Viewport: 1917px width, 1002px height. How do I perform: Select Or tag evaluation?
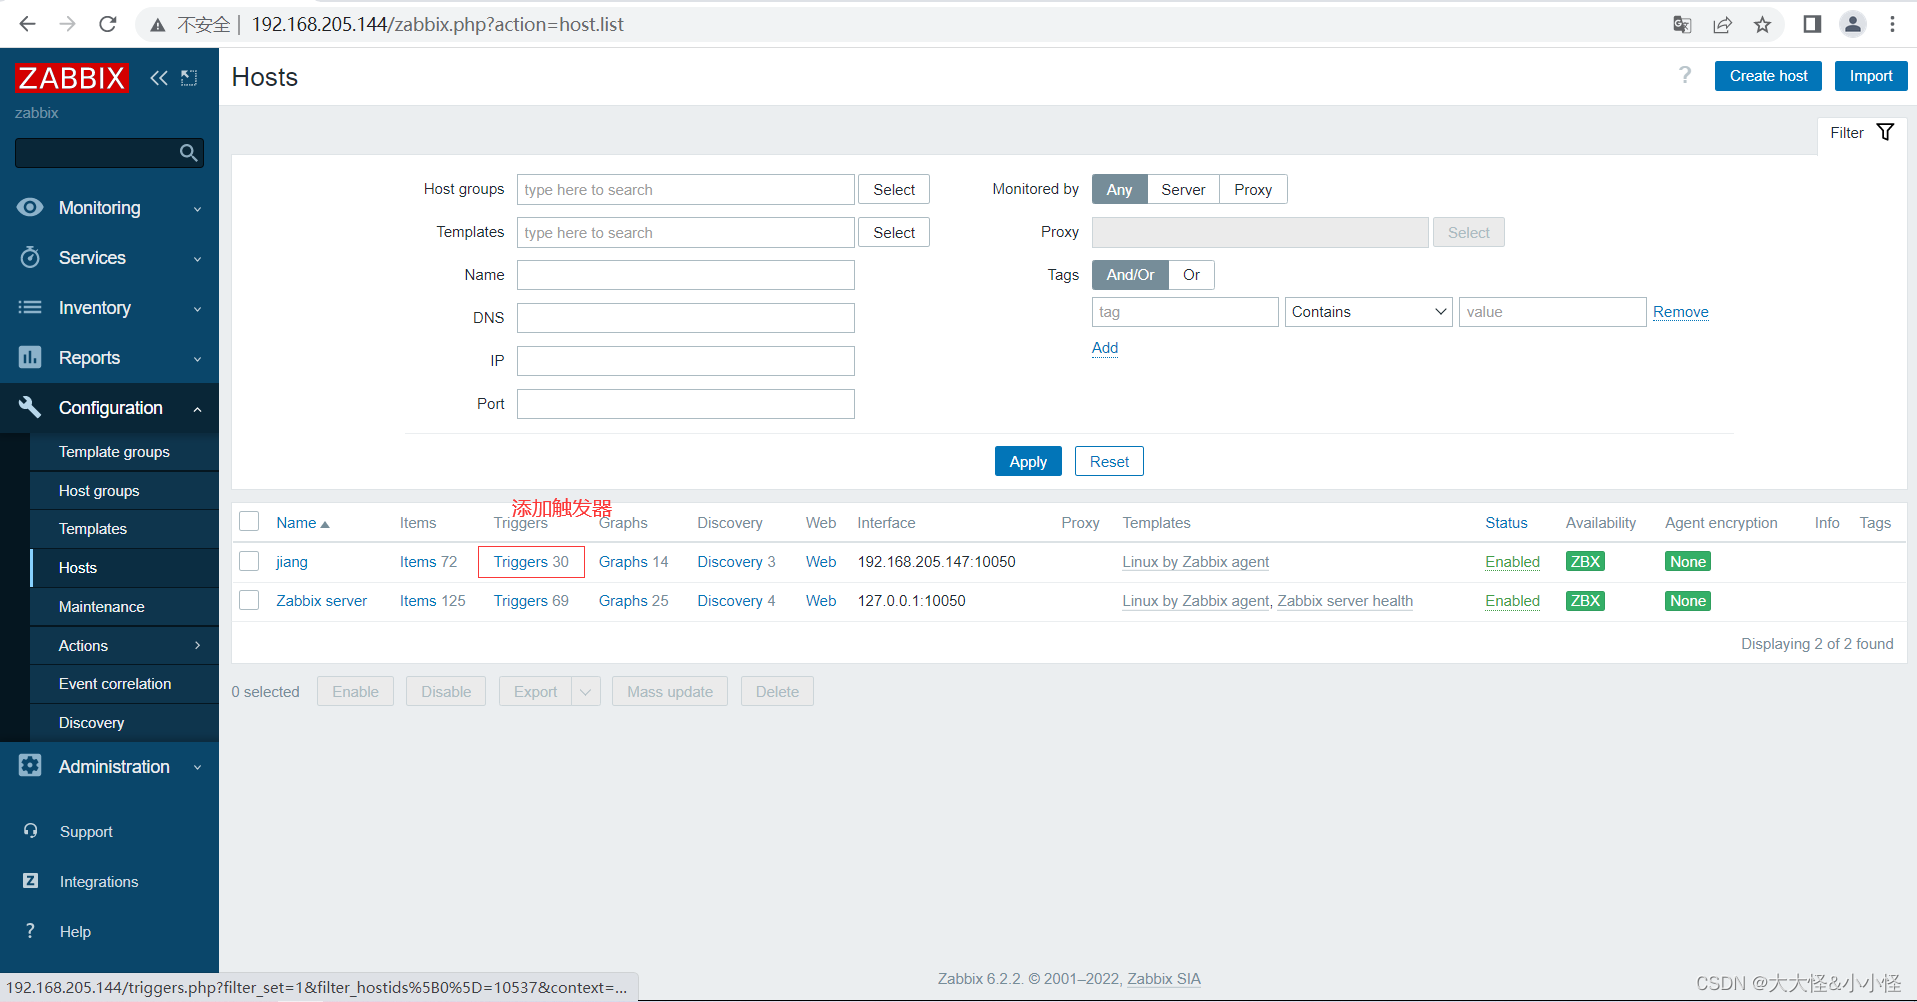click(1191, 274)
